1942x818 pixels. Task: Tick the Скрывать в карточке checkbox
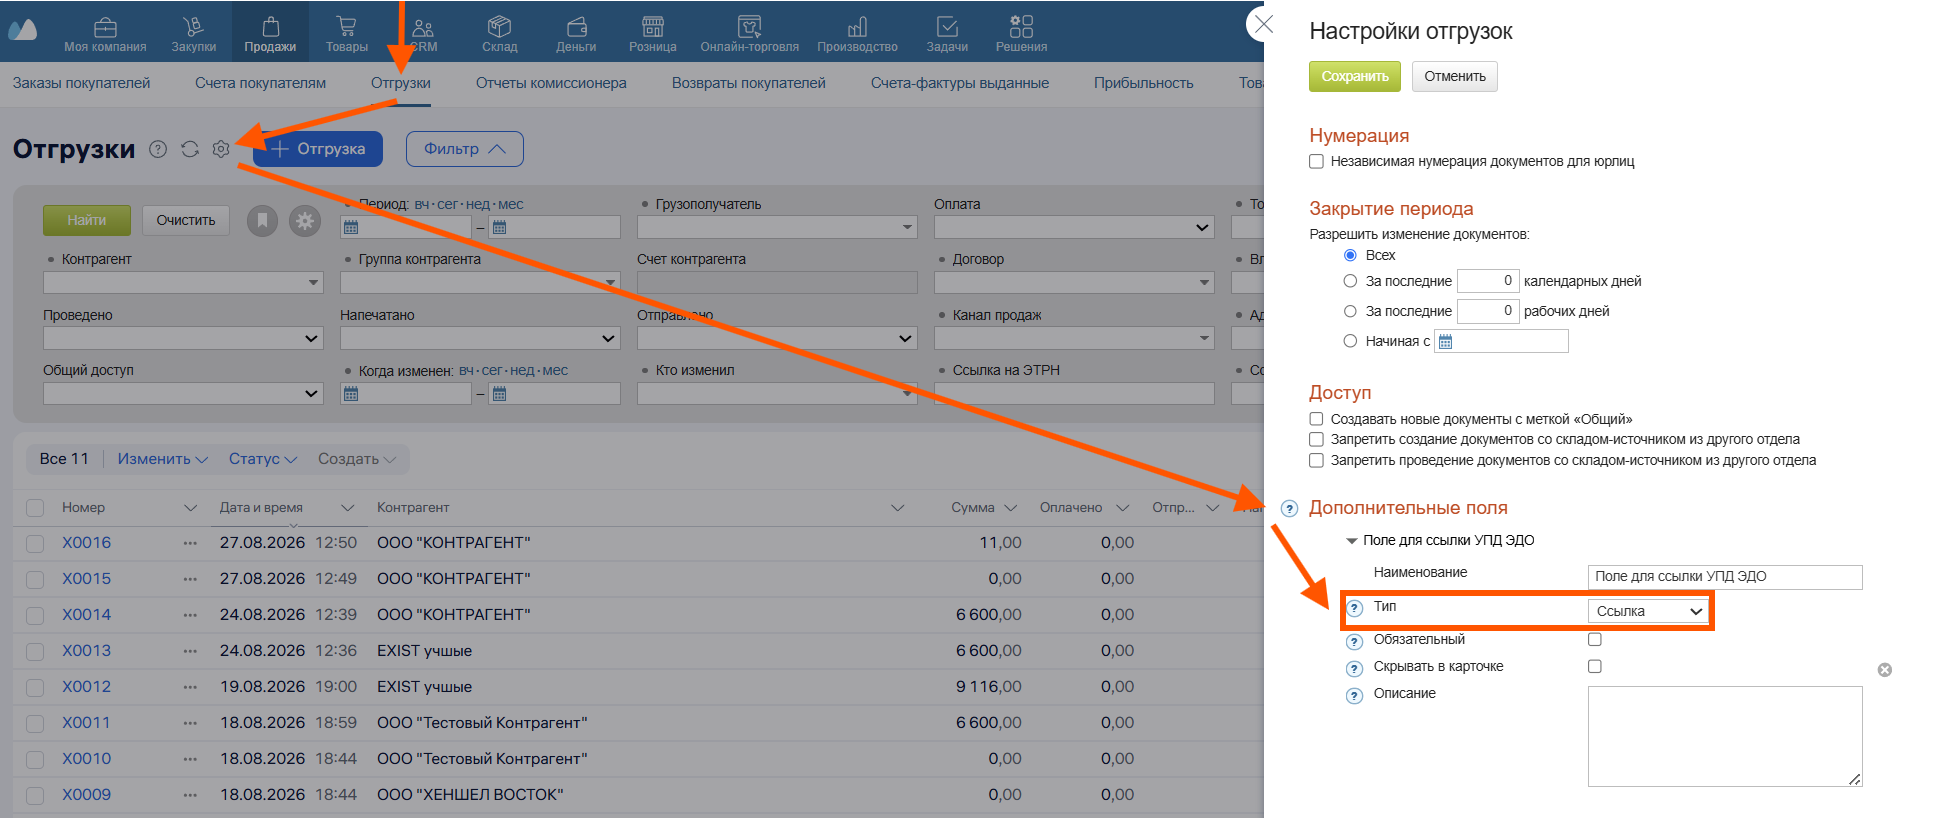tap(1595, 666)
